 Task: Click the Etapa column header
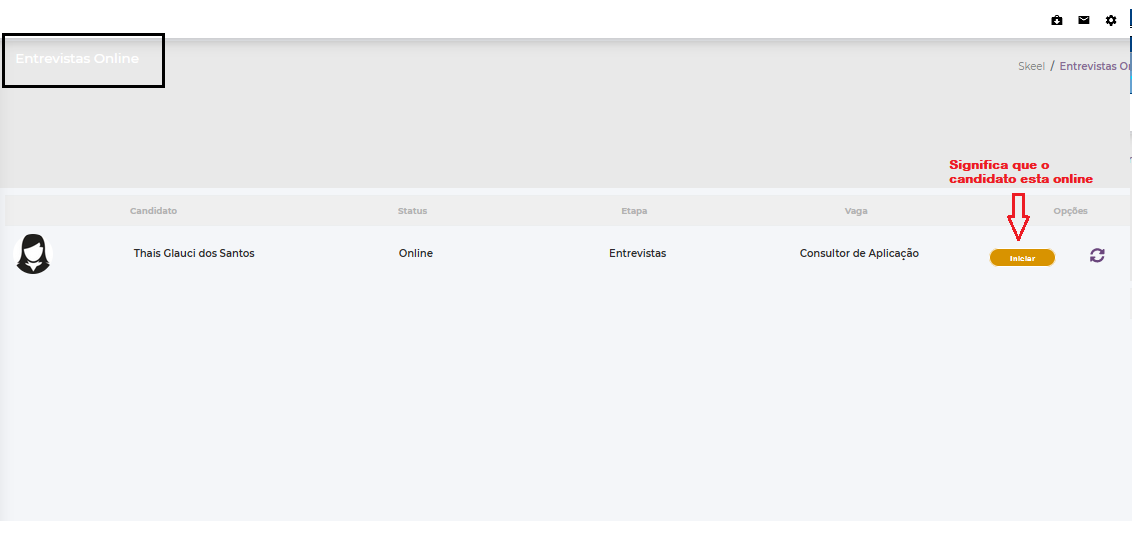click(634, 211)
